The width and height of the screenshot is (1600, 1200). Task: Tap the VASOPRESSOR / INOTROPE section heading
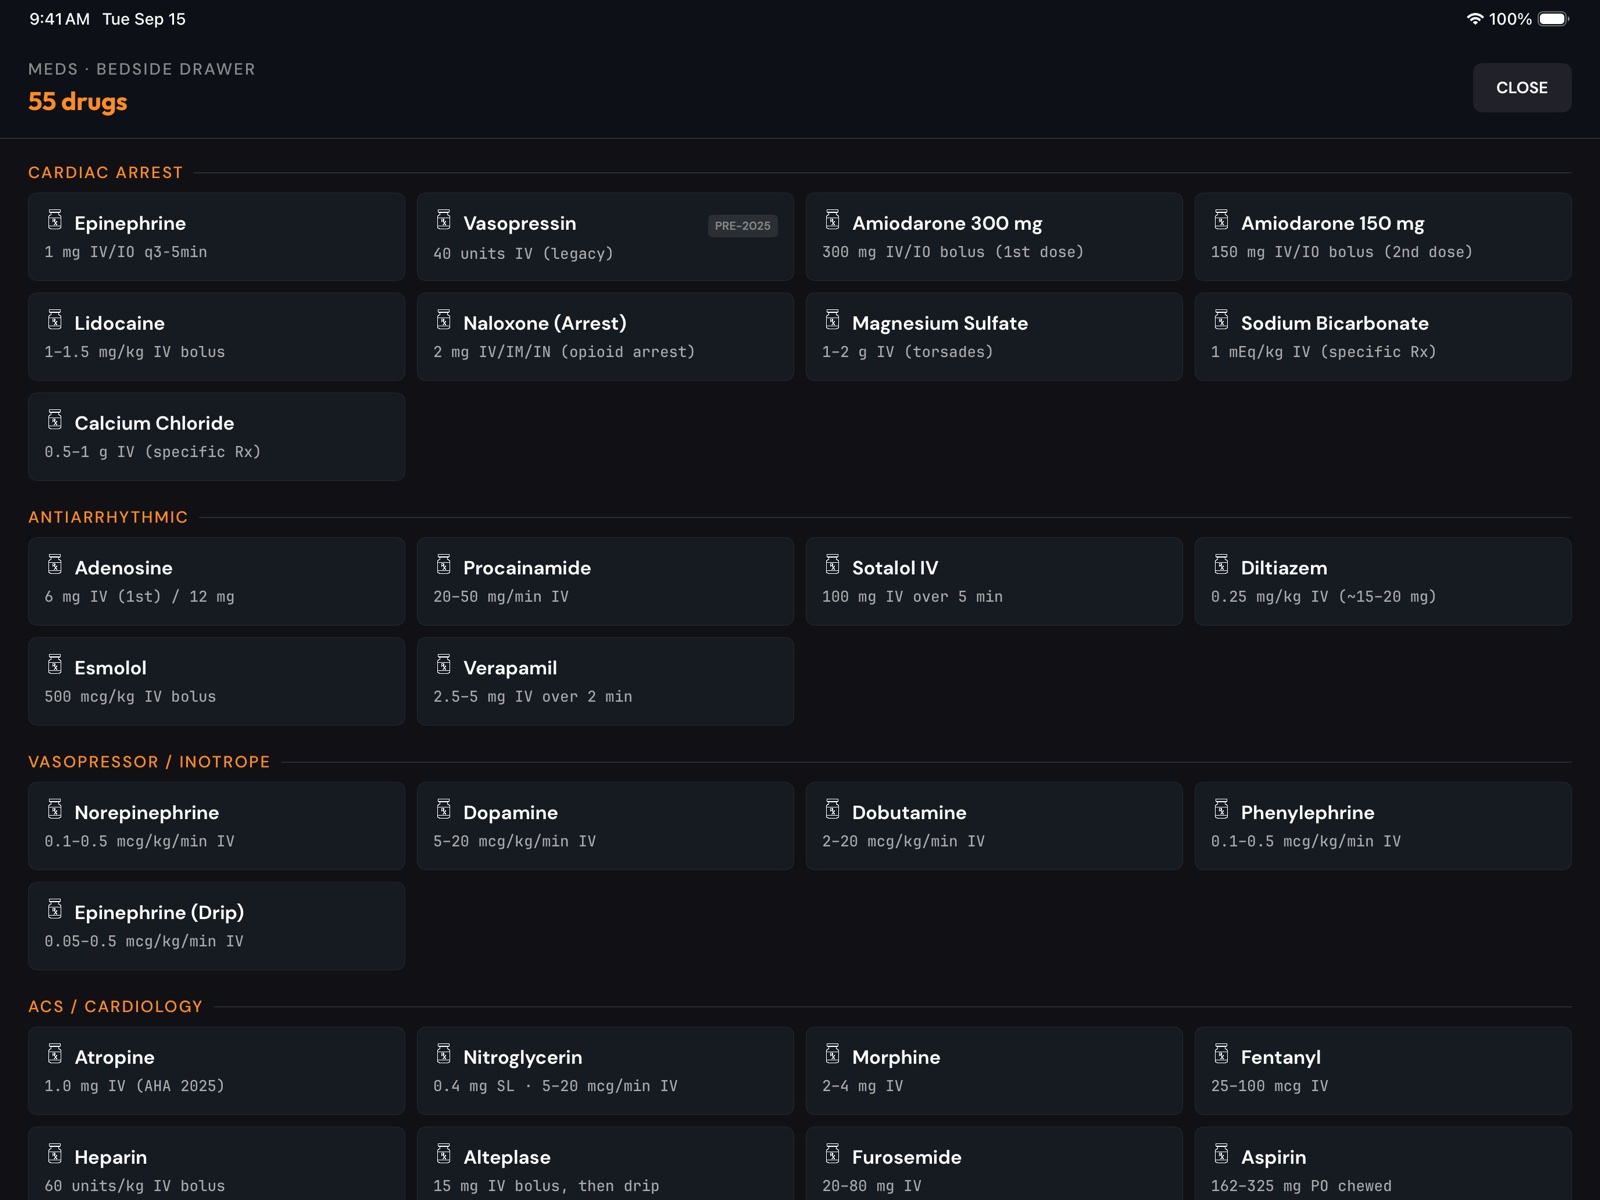[149, 762]
